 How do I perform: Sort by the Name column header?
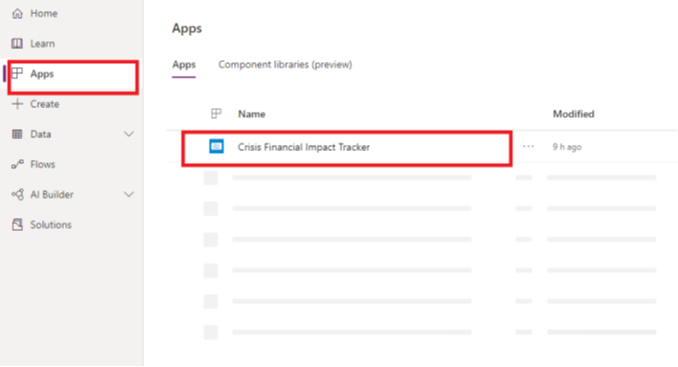point(252,114)
